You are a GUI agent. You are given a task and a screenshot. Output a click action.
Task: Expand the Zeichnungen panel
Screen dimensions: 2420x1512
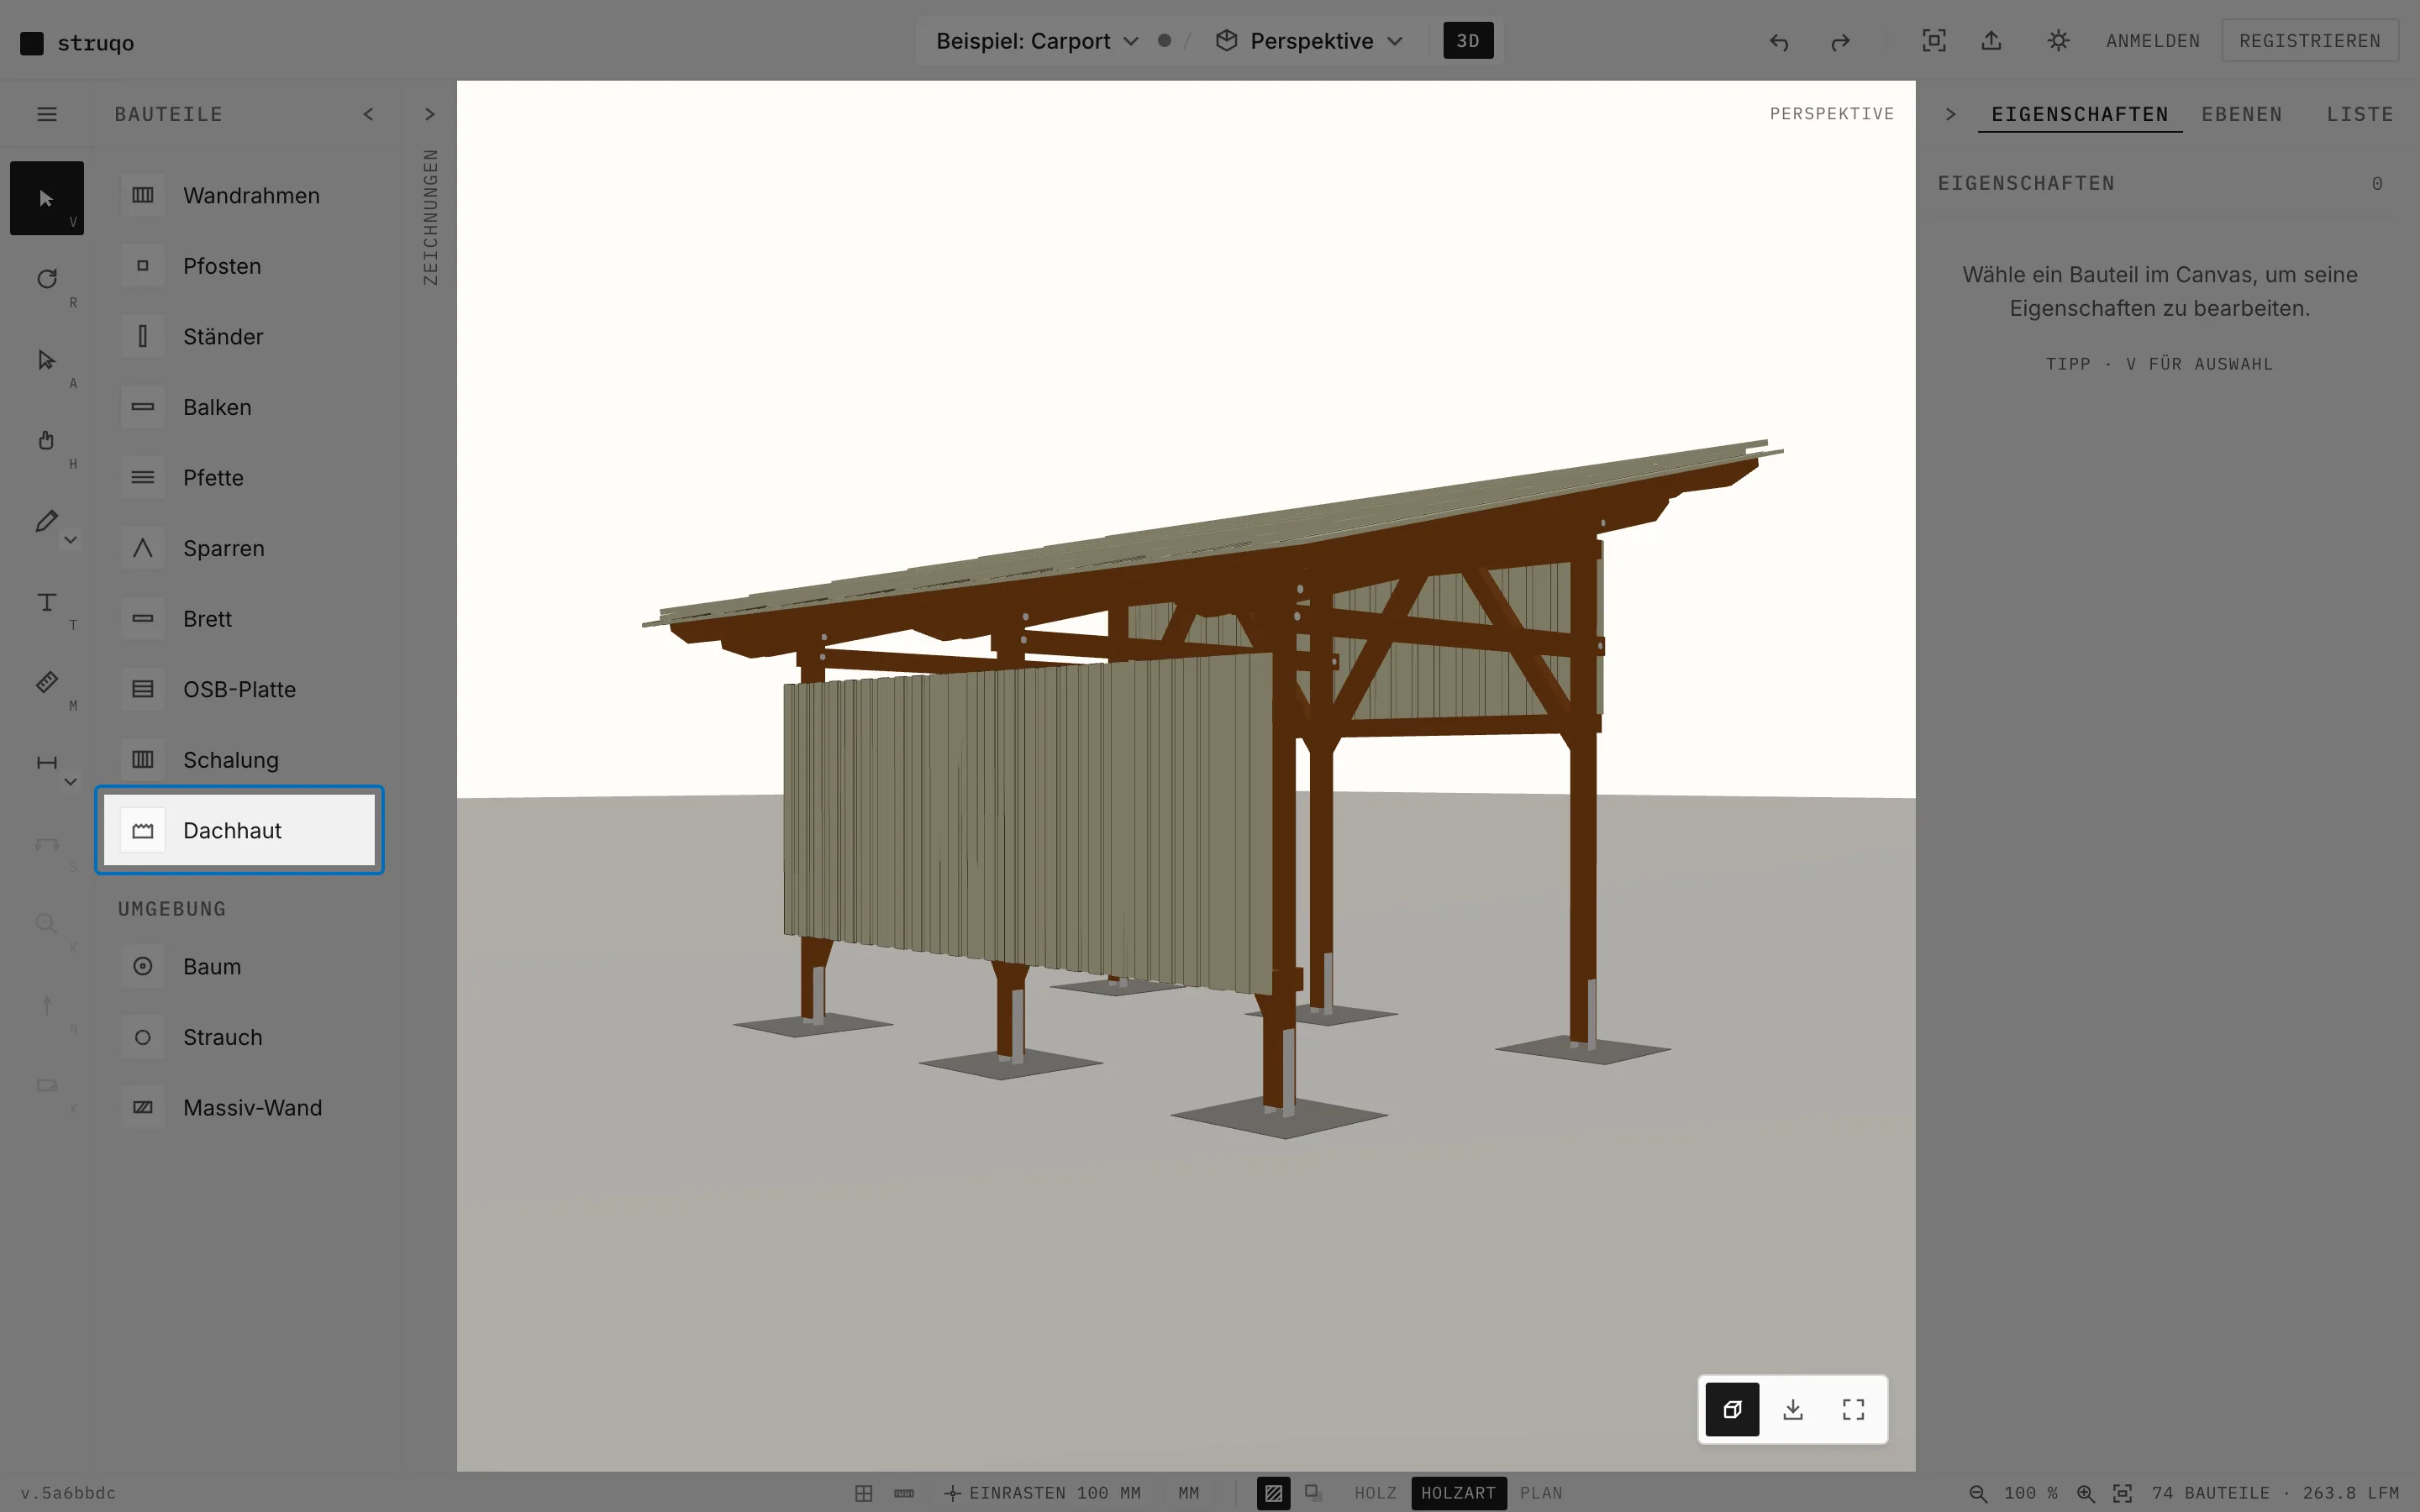pyautogui.click(x=430, y=114)
